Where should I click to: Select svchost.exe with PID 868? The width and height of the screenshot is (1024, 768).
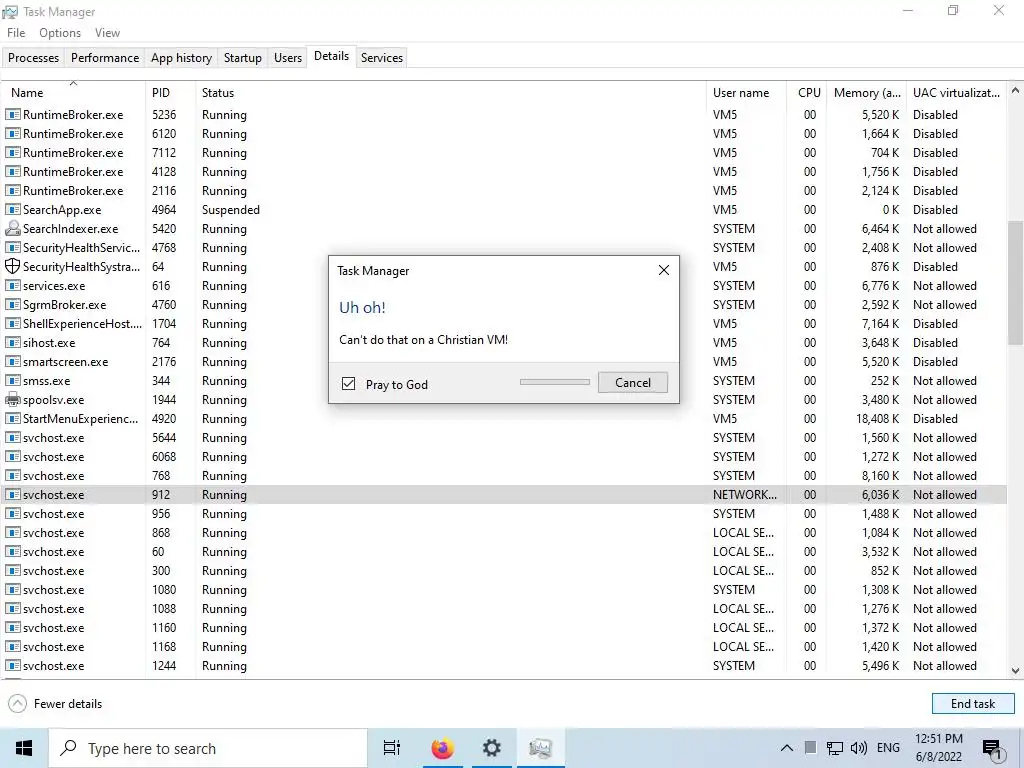[504, 533]
